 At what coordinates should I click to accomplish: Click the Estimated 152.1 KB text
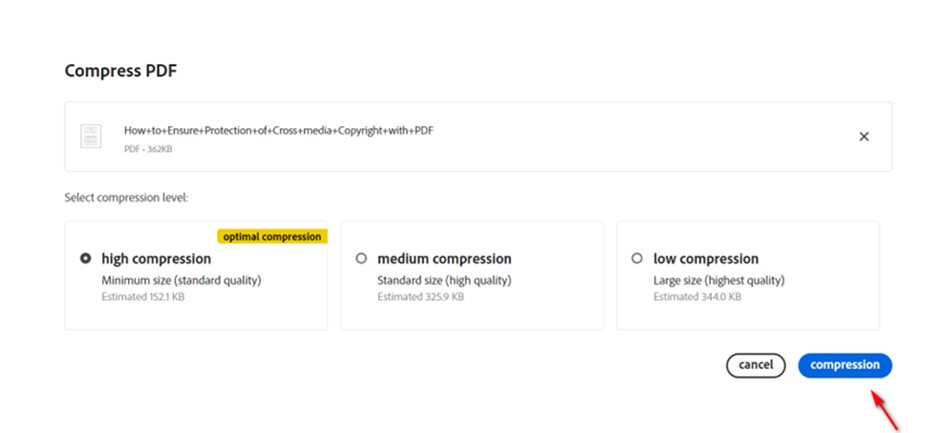pos(143,297)
